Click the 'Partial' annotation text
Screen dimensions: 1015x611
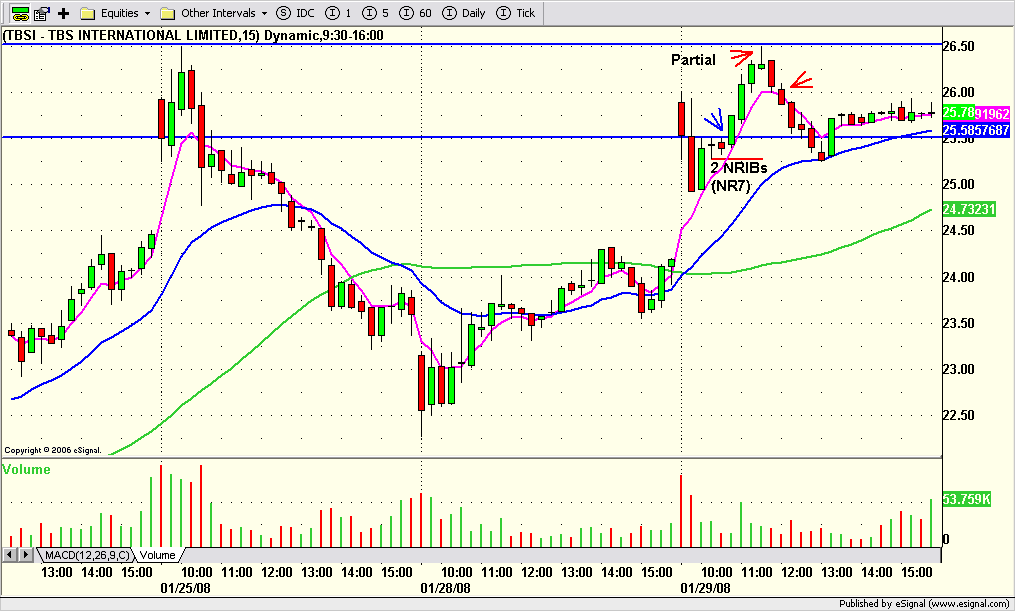pos(693,60)
